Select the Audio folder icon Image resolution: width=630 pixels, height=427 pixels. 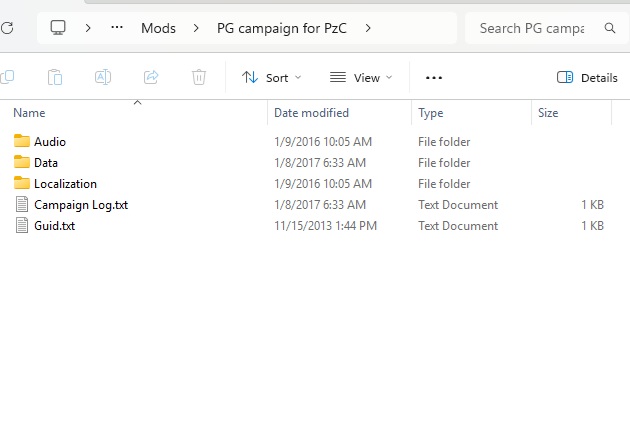pyautogui.click(x=22, y=142)
